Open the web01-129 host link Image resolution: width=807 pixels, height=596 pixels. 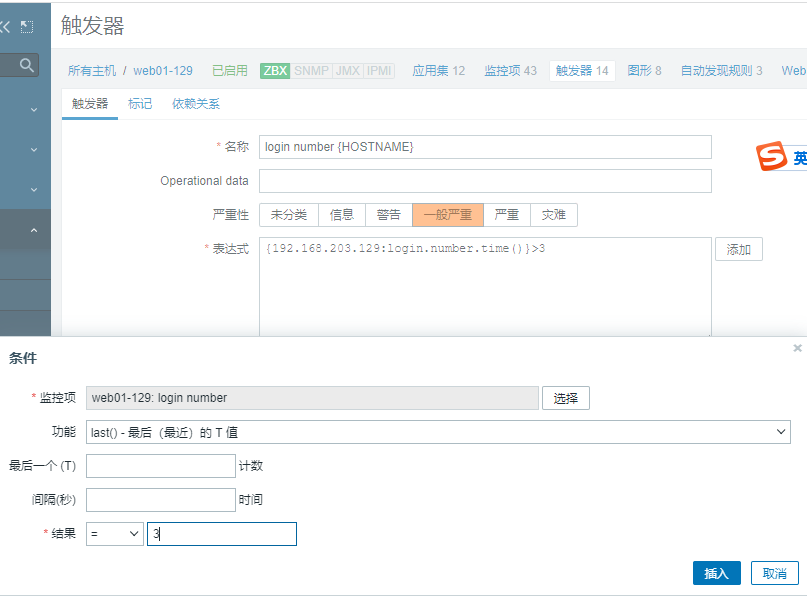[x=163, y=71]
